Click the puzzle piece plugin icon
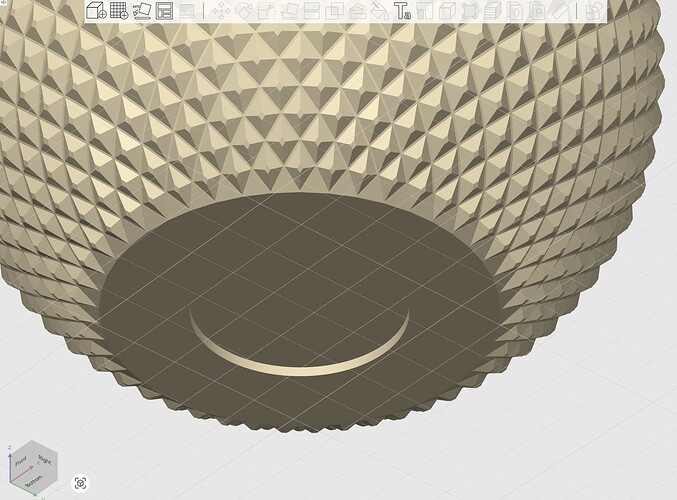 [595, 11]
